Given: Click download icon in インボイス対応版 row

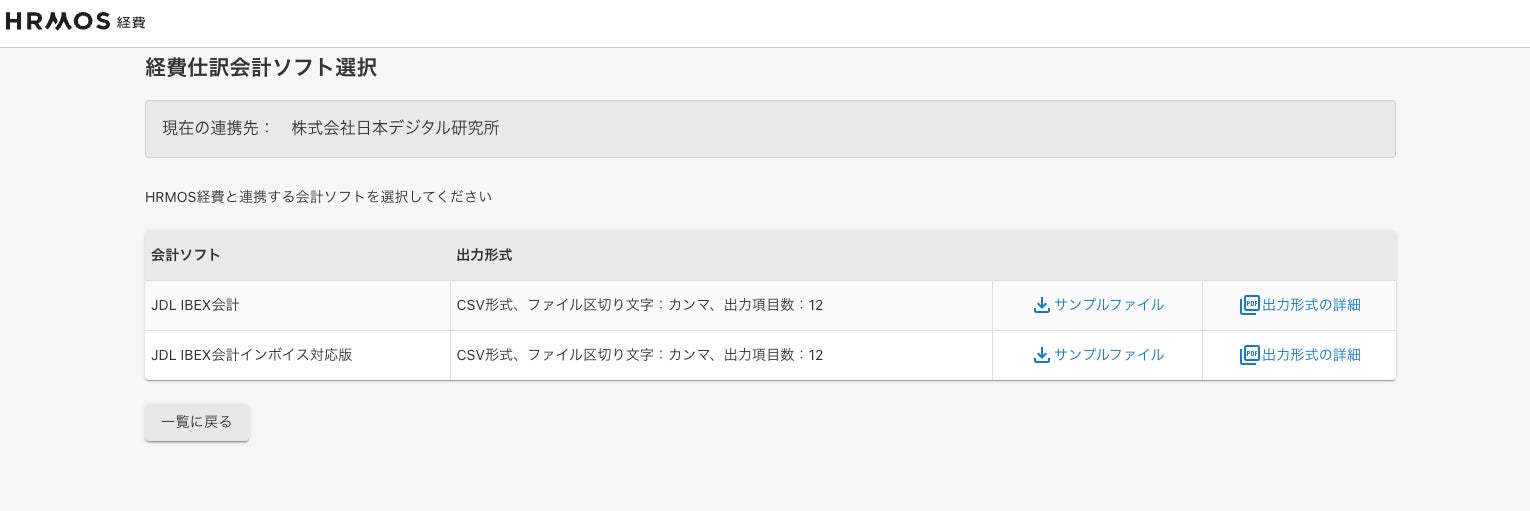Looking at the screenshot, I should [1041, 355].
